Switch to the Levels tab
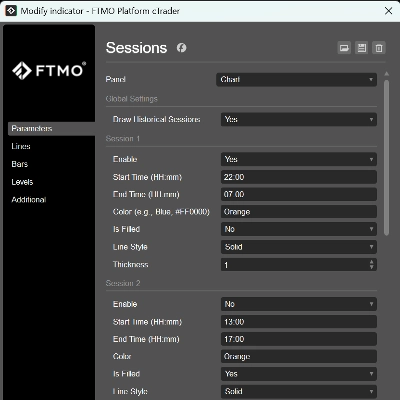Image resolution: width=400 pixels, height=400 pixels. tap(22, 182)
